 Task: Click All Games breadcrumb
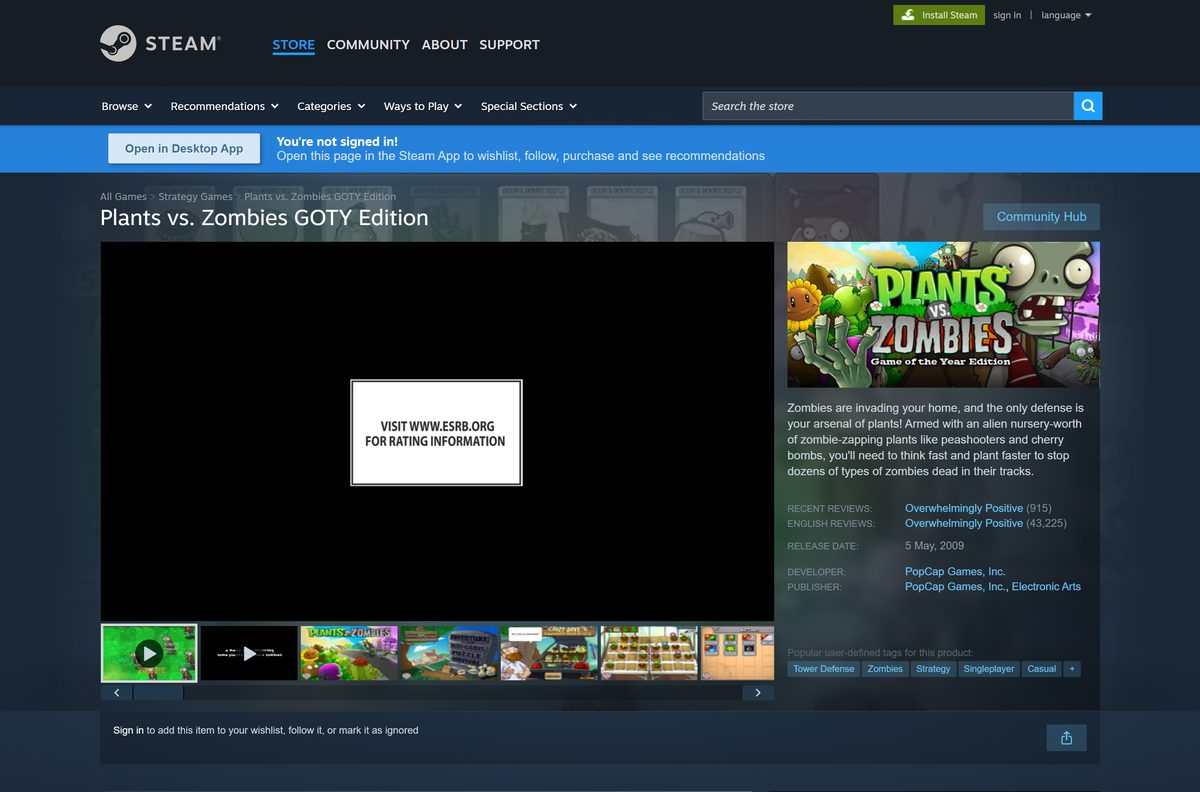click(x=123, y=197)
